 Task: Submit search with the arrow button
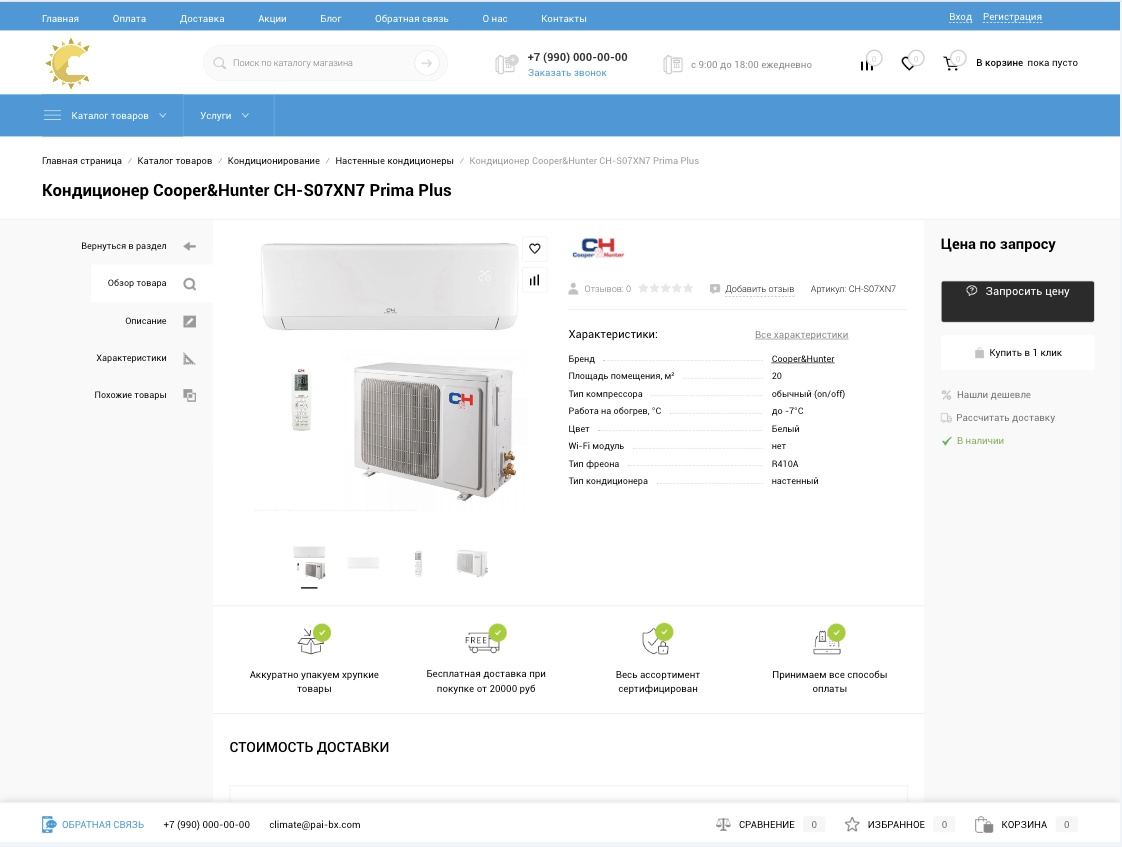(x=426, y=63)
